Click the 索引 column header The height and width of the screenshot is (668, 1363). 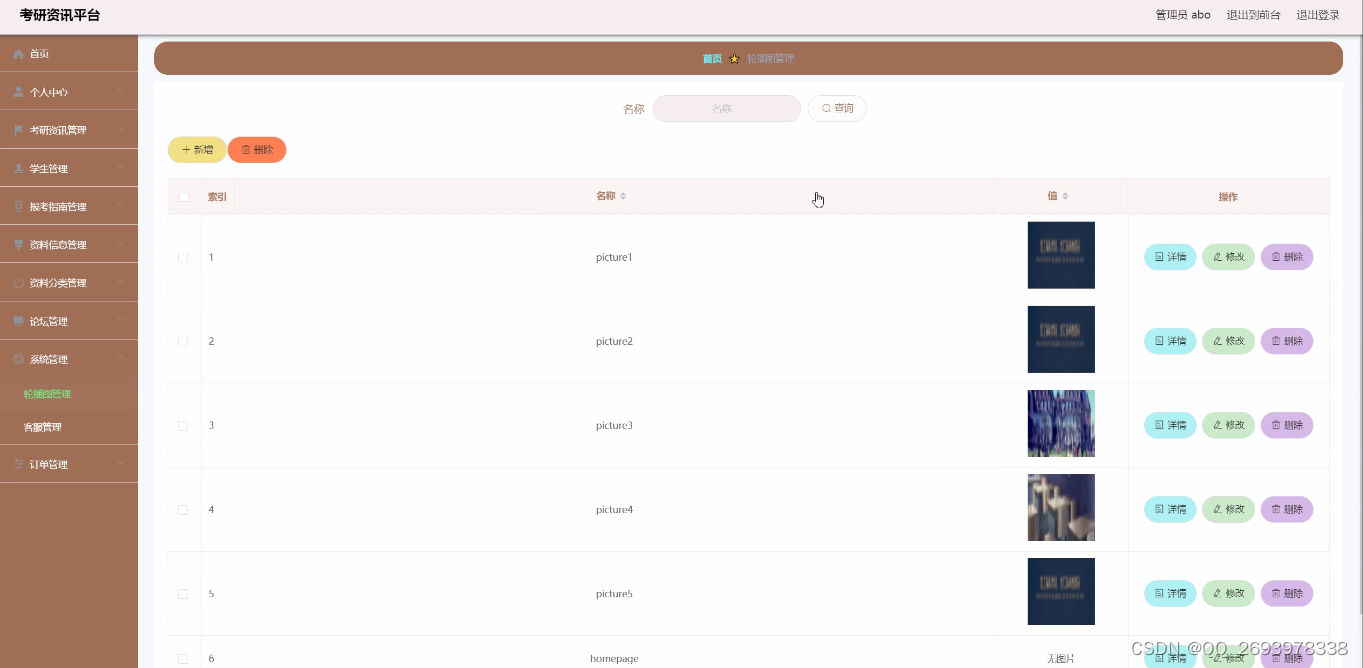(x=217, y=197)
